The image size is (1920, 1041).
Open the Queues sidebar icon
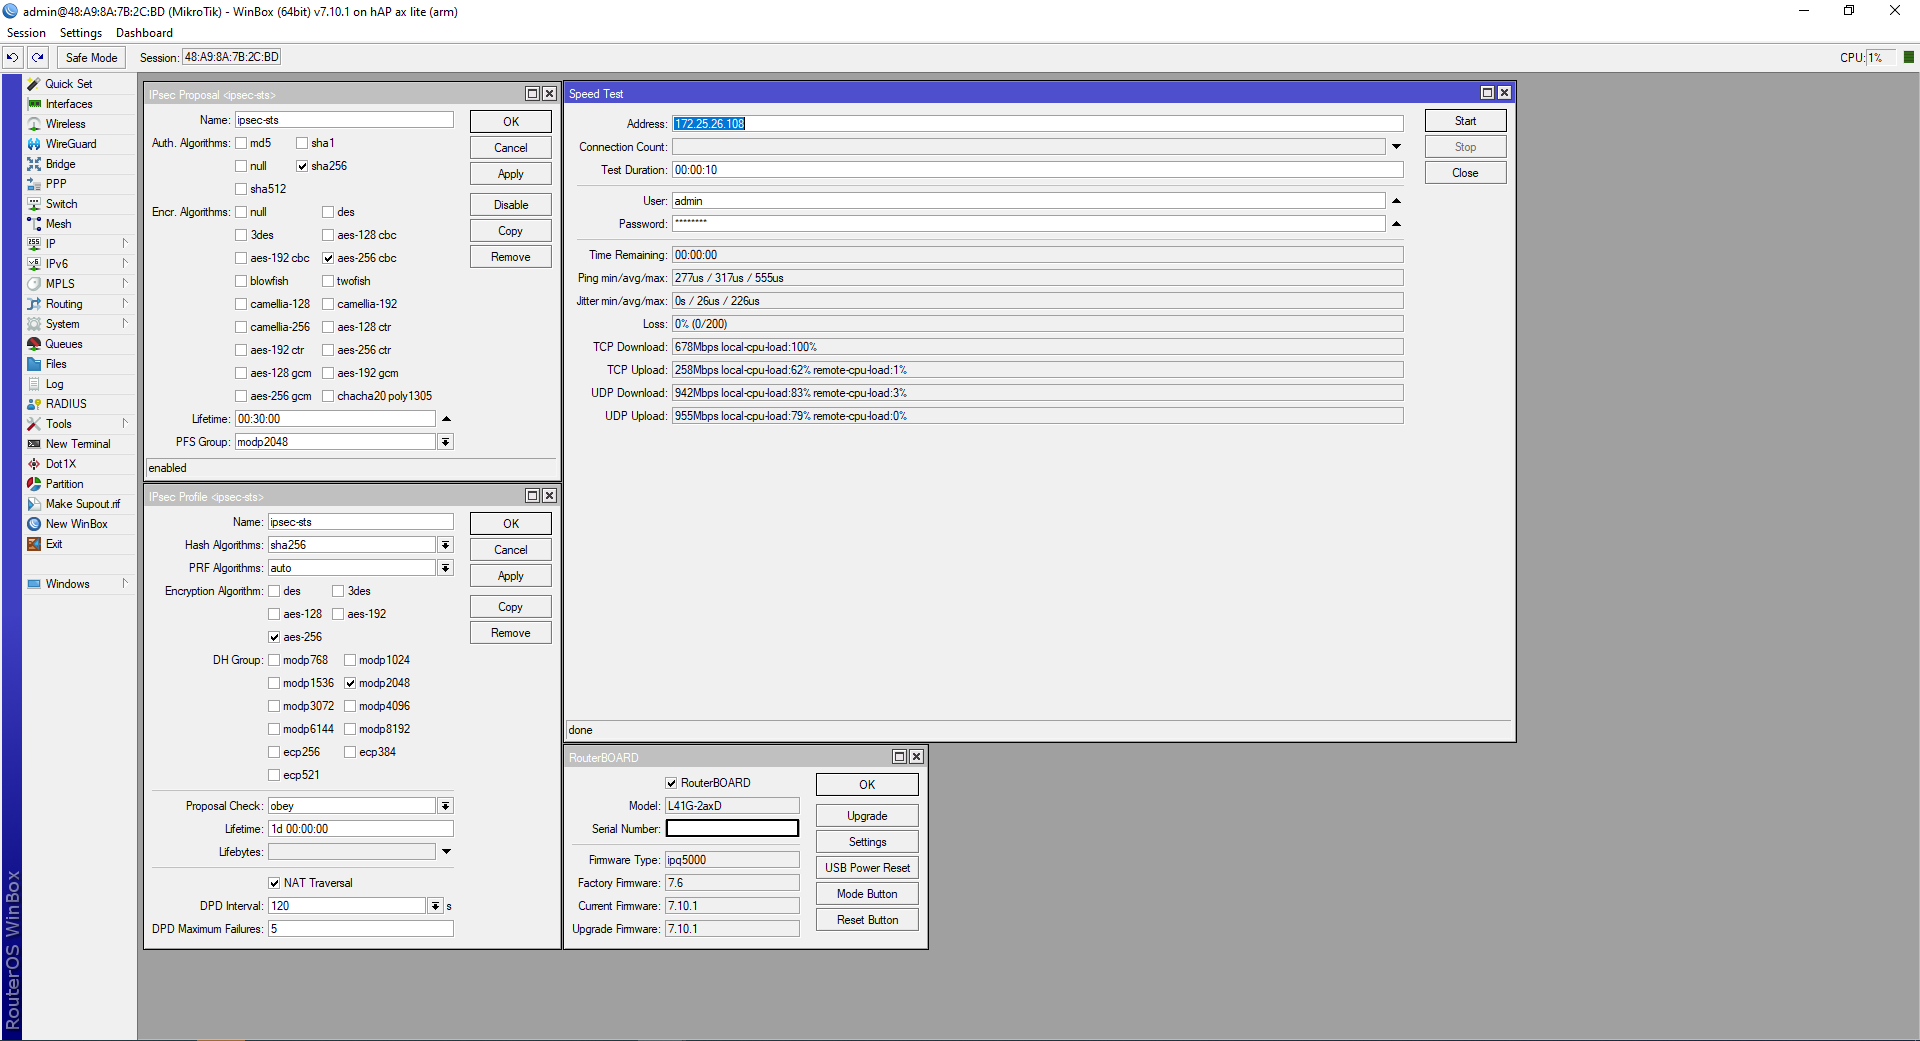tap(35, 344)
